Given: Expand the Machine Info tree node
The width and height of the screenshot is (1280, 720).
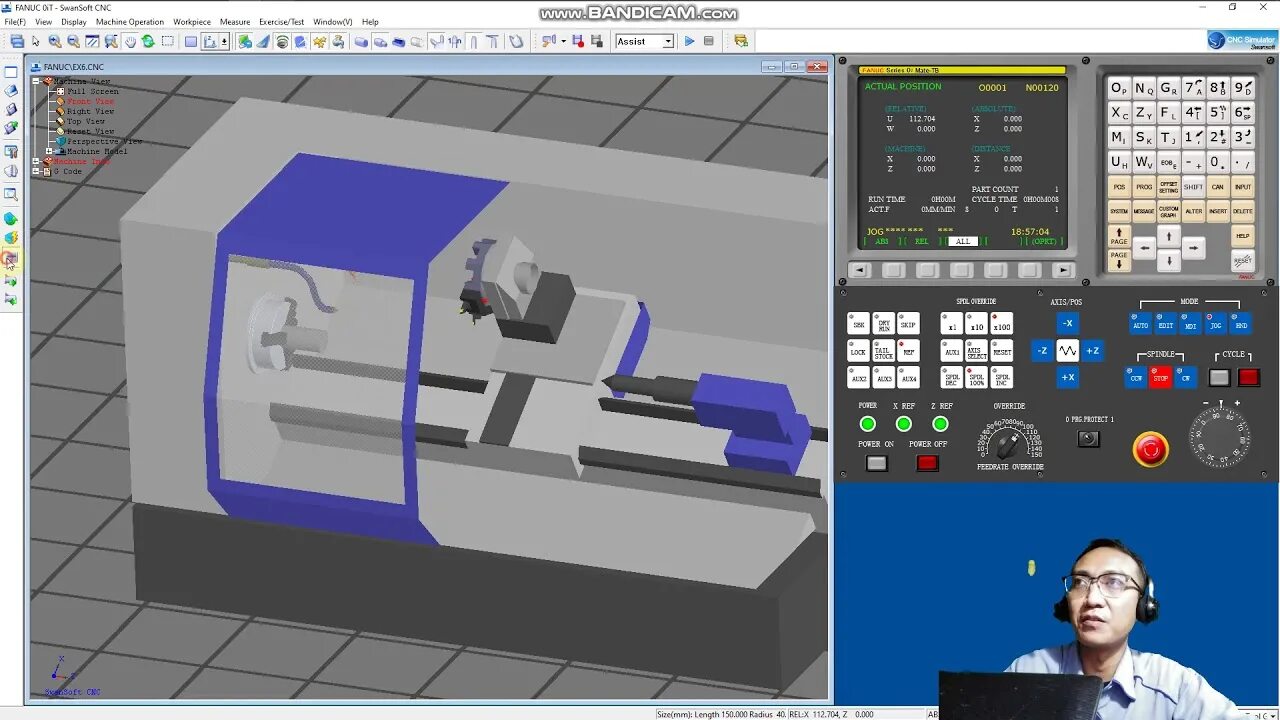Looking at the screenshot, I should (37, 161).
